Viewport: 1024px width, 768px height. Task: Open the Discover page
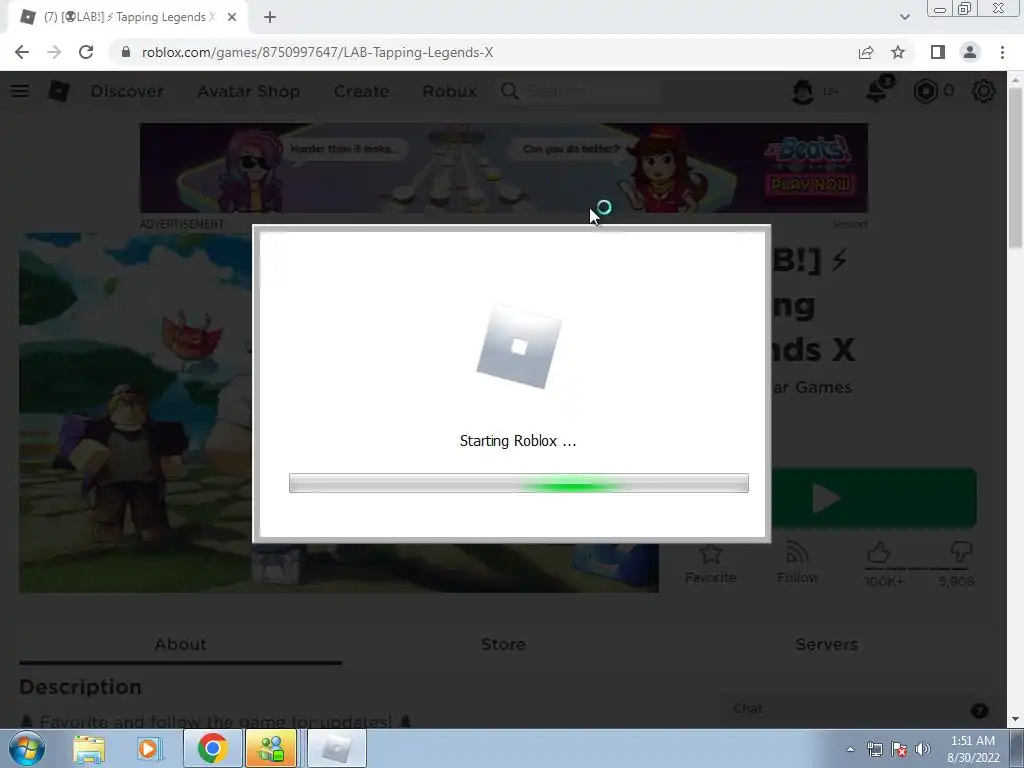pos(127,91)
